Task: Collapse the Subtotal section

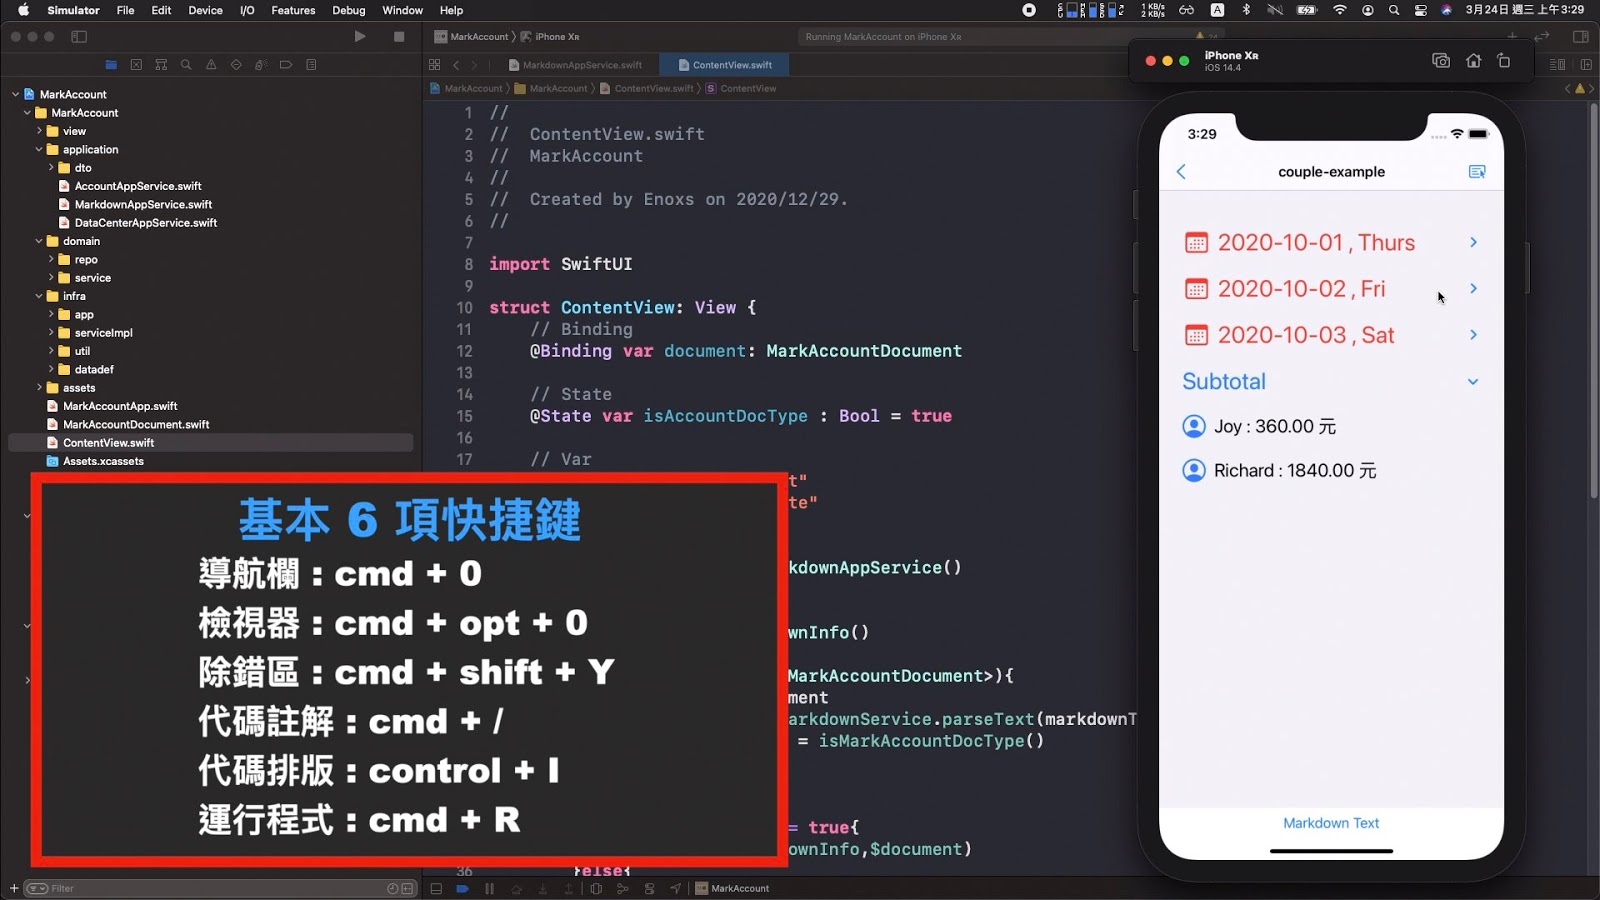Action: 1473,382
